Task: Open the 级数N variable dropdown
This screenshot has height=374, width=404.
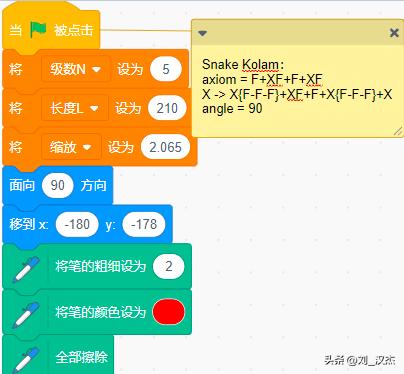Action: coord(76,69)
